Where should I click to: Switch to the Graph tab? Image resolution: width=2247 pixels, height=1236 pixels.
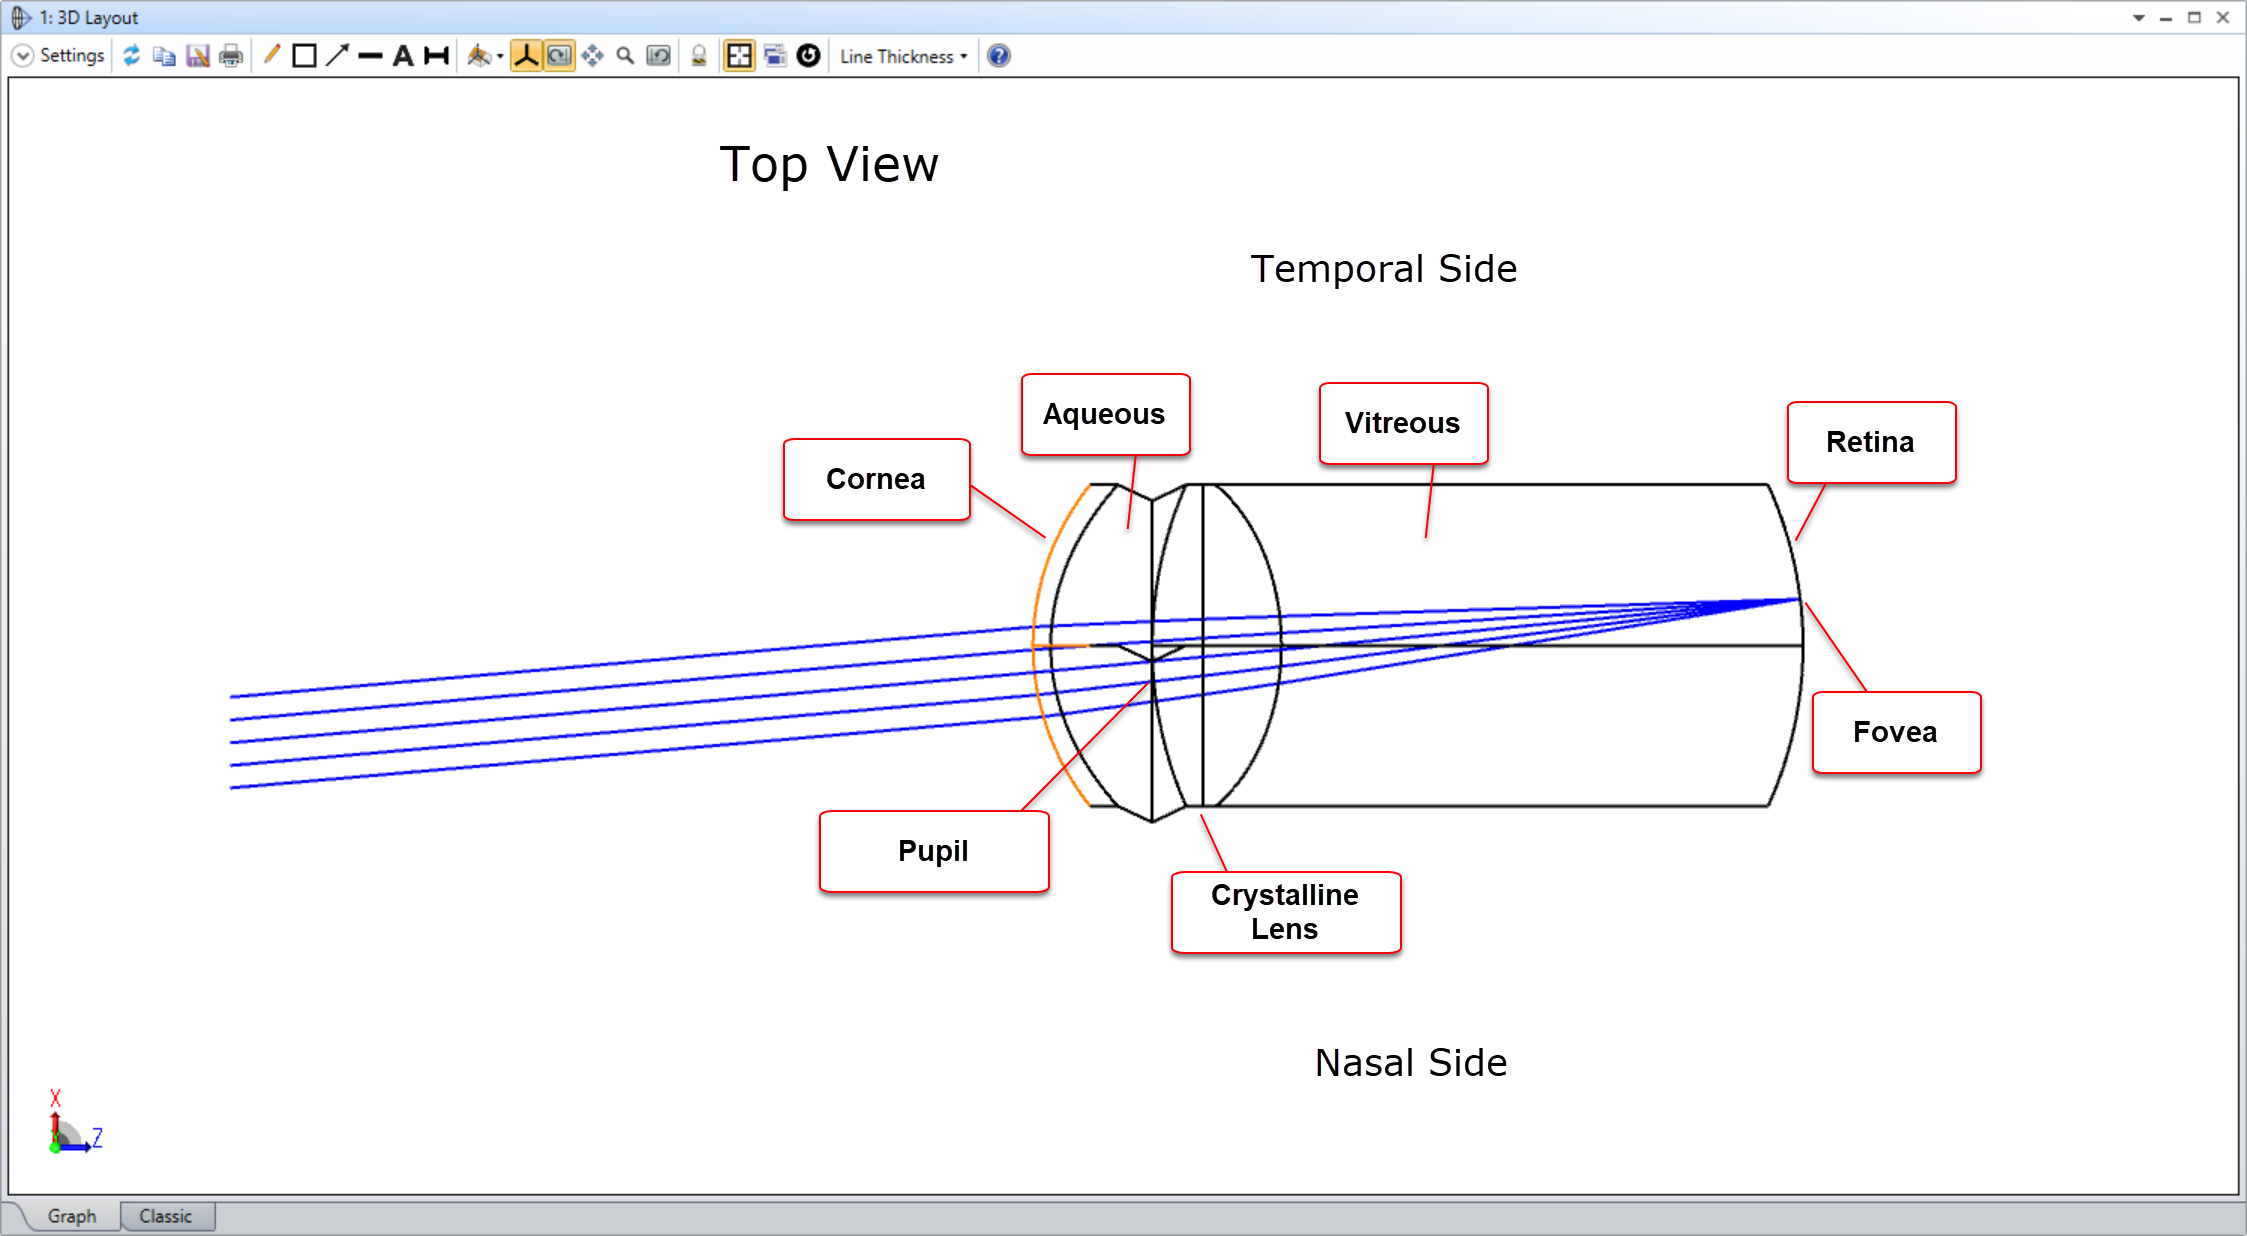pos(72,1216)
